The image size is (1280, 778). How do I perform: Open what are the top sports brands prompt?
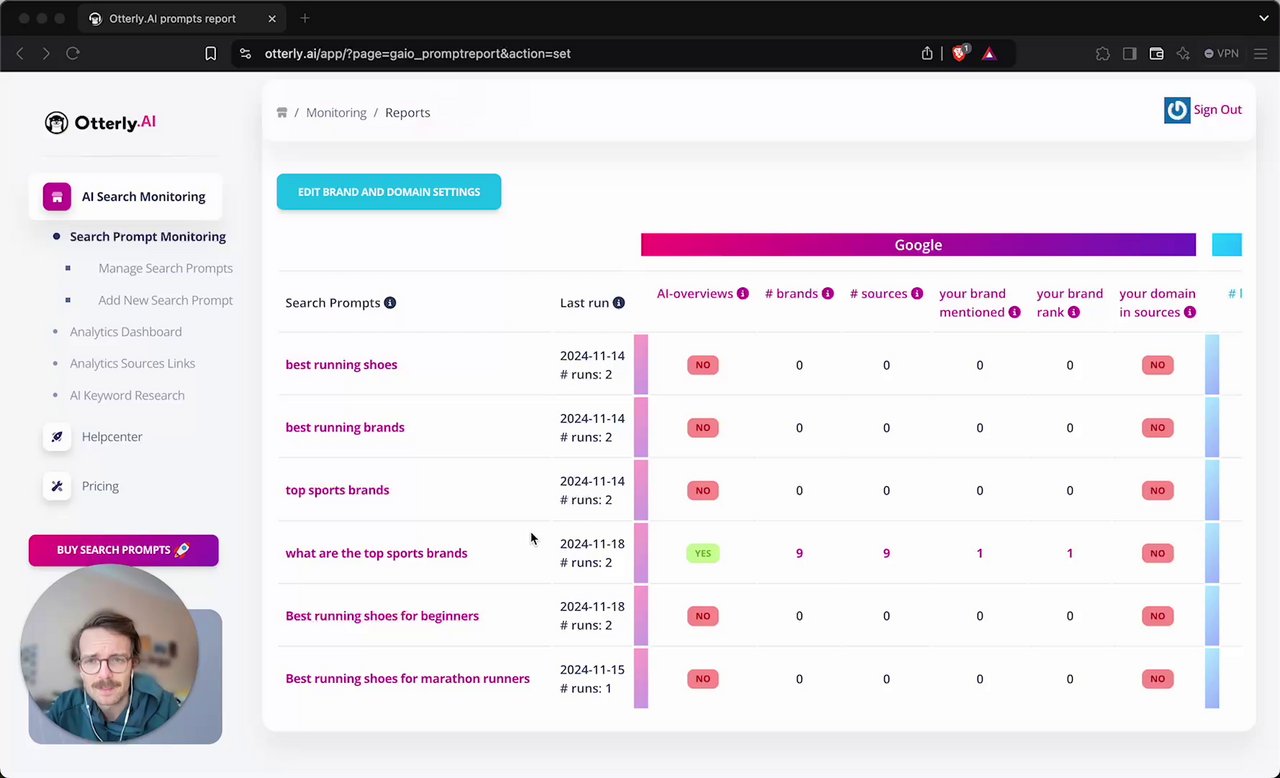(x=376, y=554)
